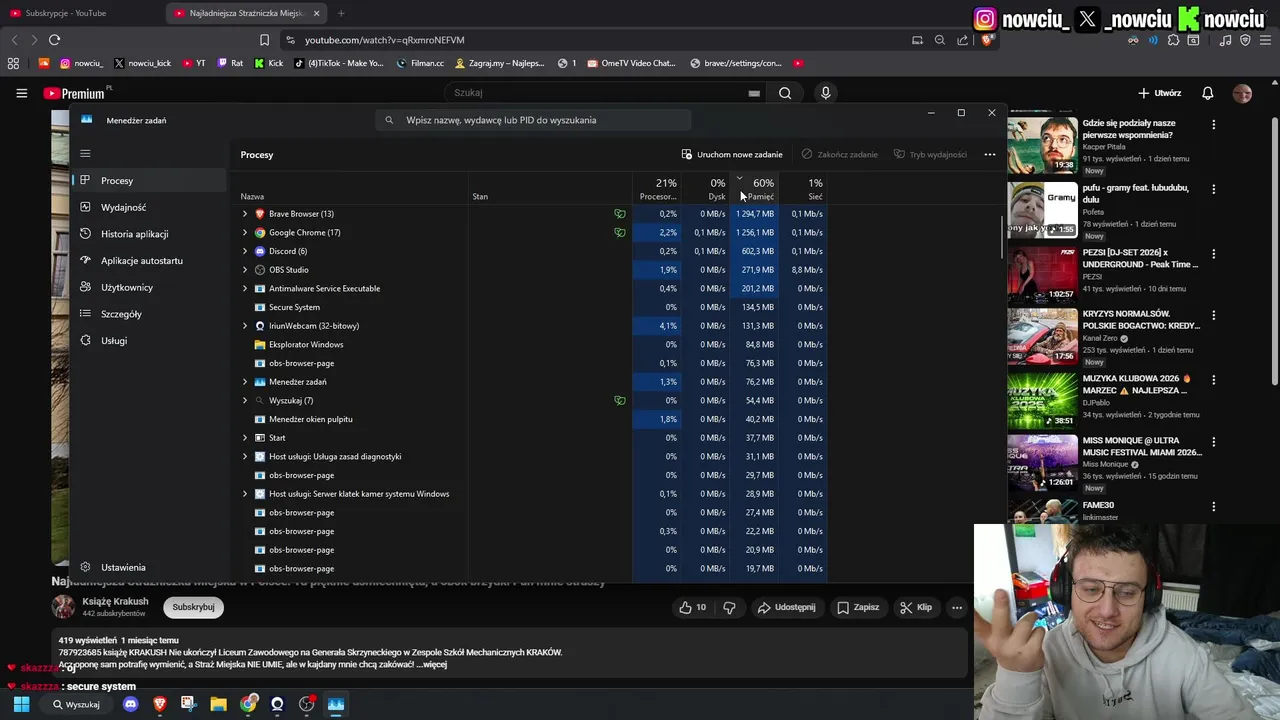
Task: Sort processes by Pamięć column header
Action: tap(755, 188)
